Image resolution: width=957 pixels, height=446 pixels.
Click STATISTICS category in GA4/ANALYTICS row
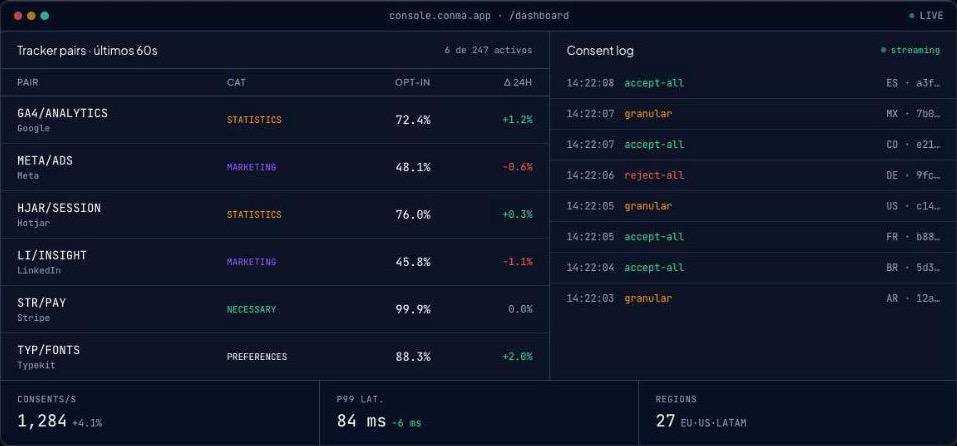tap(255, 120)
